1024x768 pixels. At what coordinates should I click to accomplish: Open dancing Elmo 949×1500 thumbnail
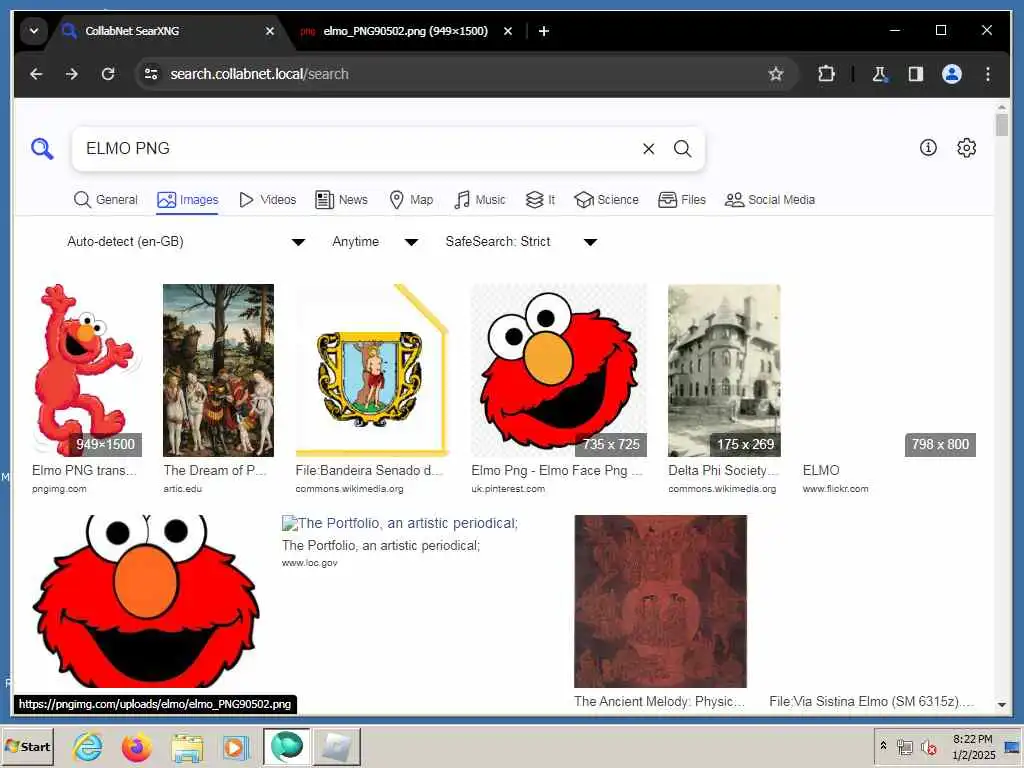tap(87, 370)
